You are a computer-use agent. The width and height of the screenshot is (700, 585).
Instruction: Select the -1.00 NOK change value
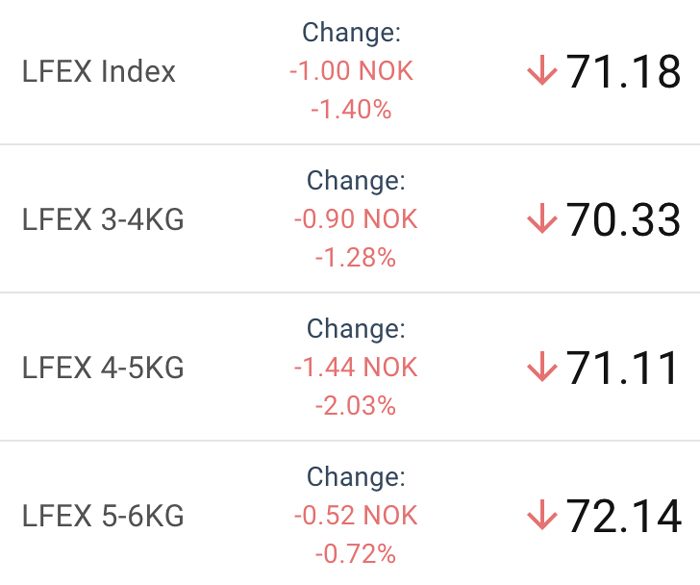[x=351, y=71]
